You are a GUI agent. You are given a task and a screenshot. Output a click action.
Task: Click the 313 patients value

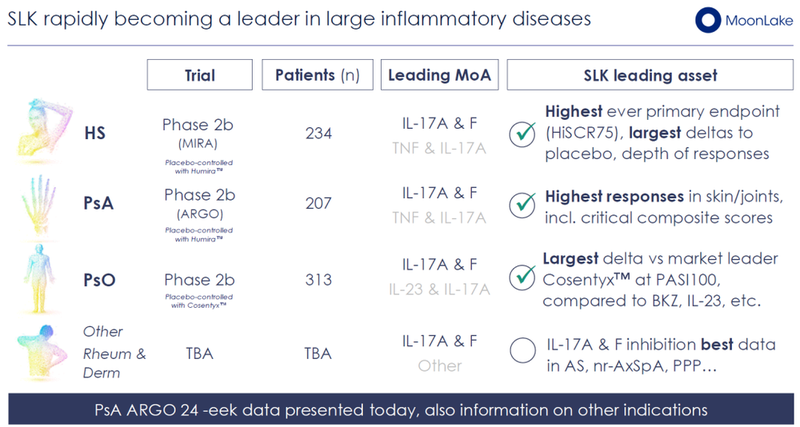pos(317,279)
